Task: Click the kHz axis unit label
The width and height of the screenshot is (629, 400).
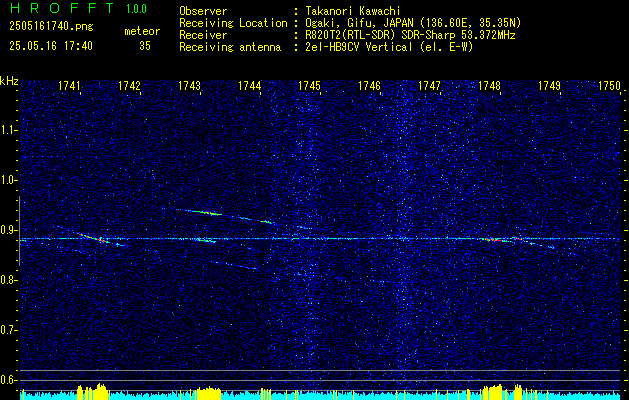Action: pos(9,81)
